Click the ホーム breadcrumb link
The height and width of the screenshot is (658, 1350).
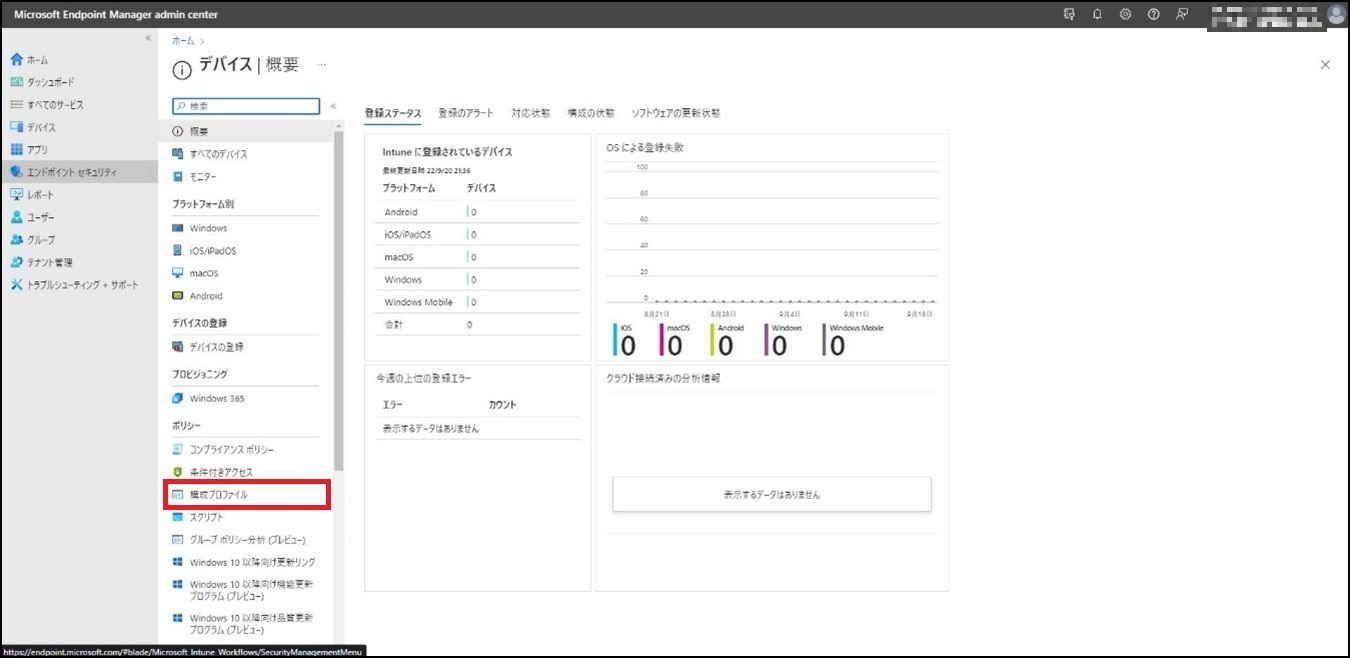tap(183, 40)
